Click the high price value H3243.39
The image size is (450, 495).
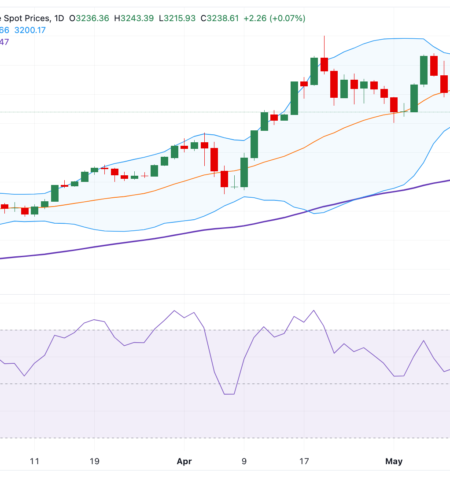coord(134,18)
